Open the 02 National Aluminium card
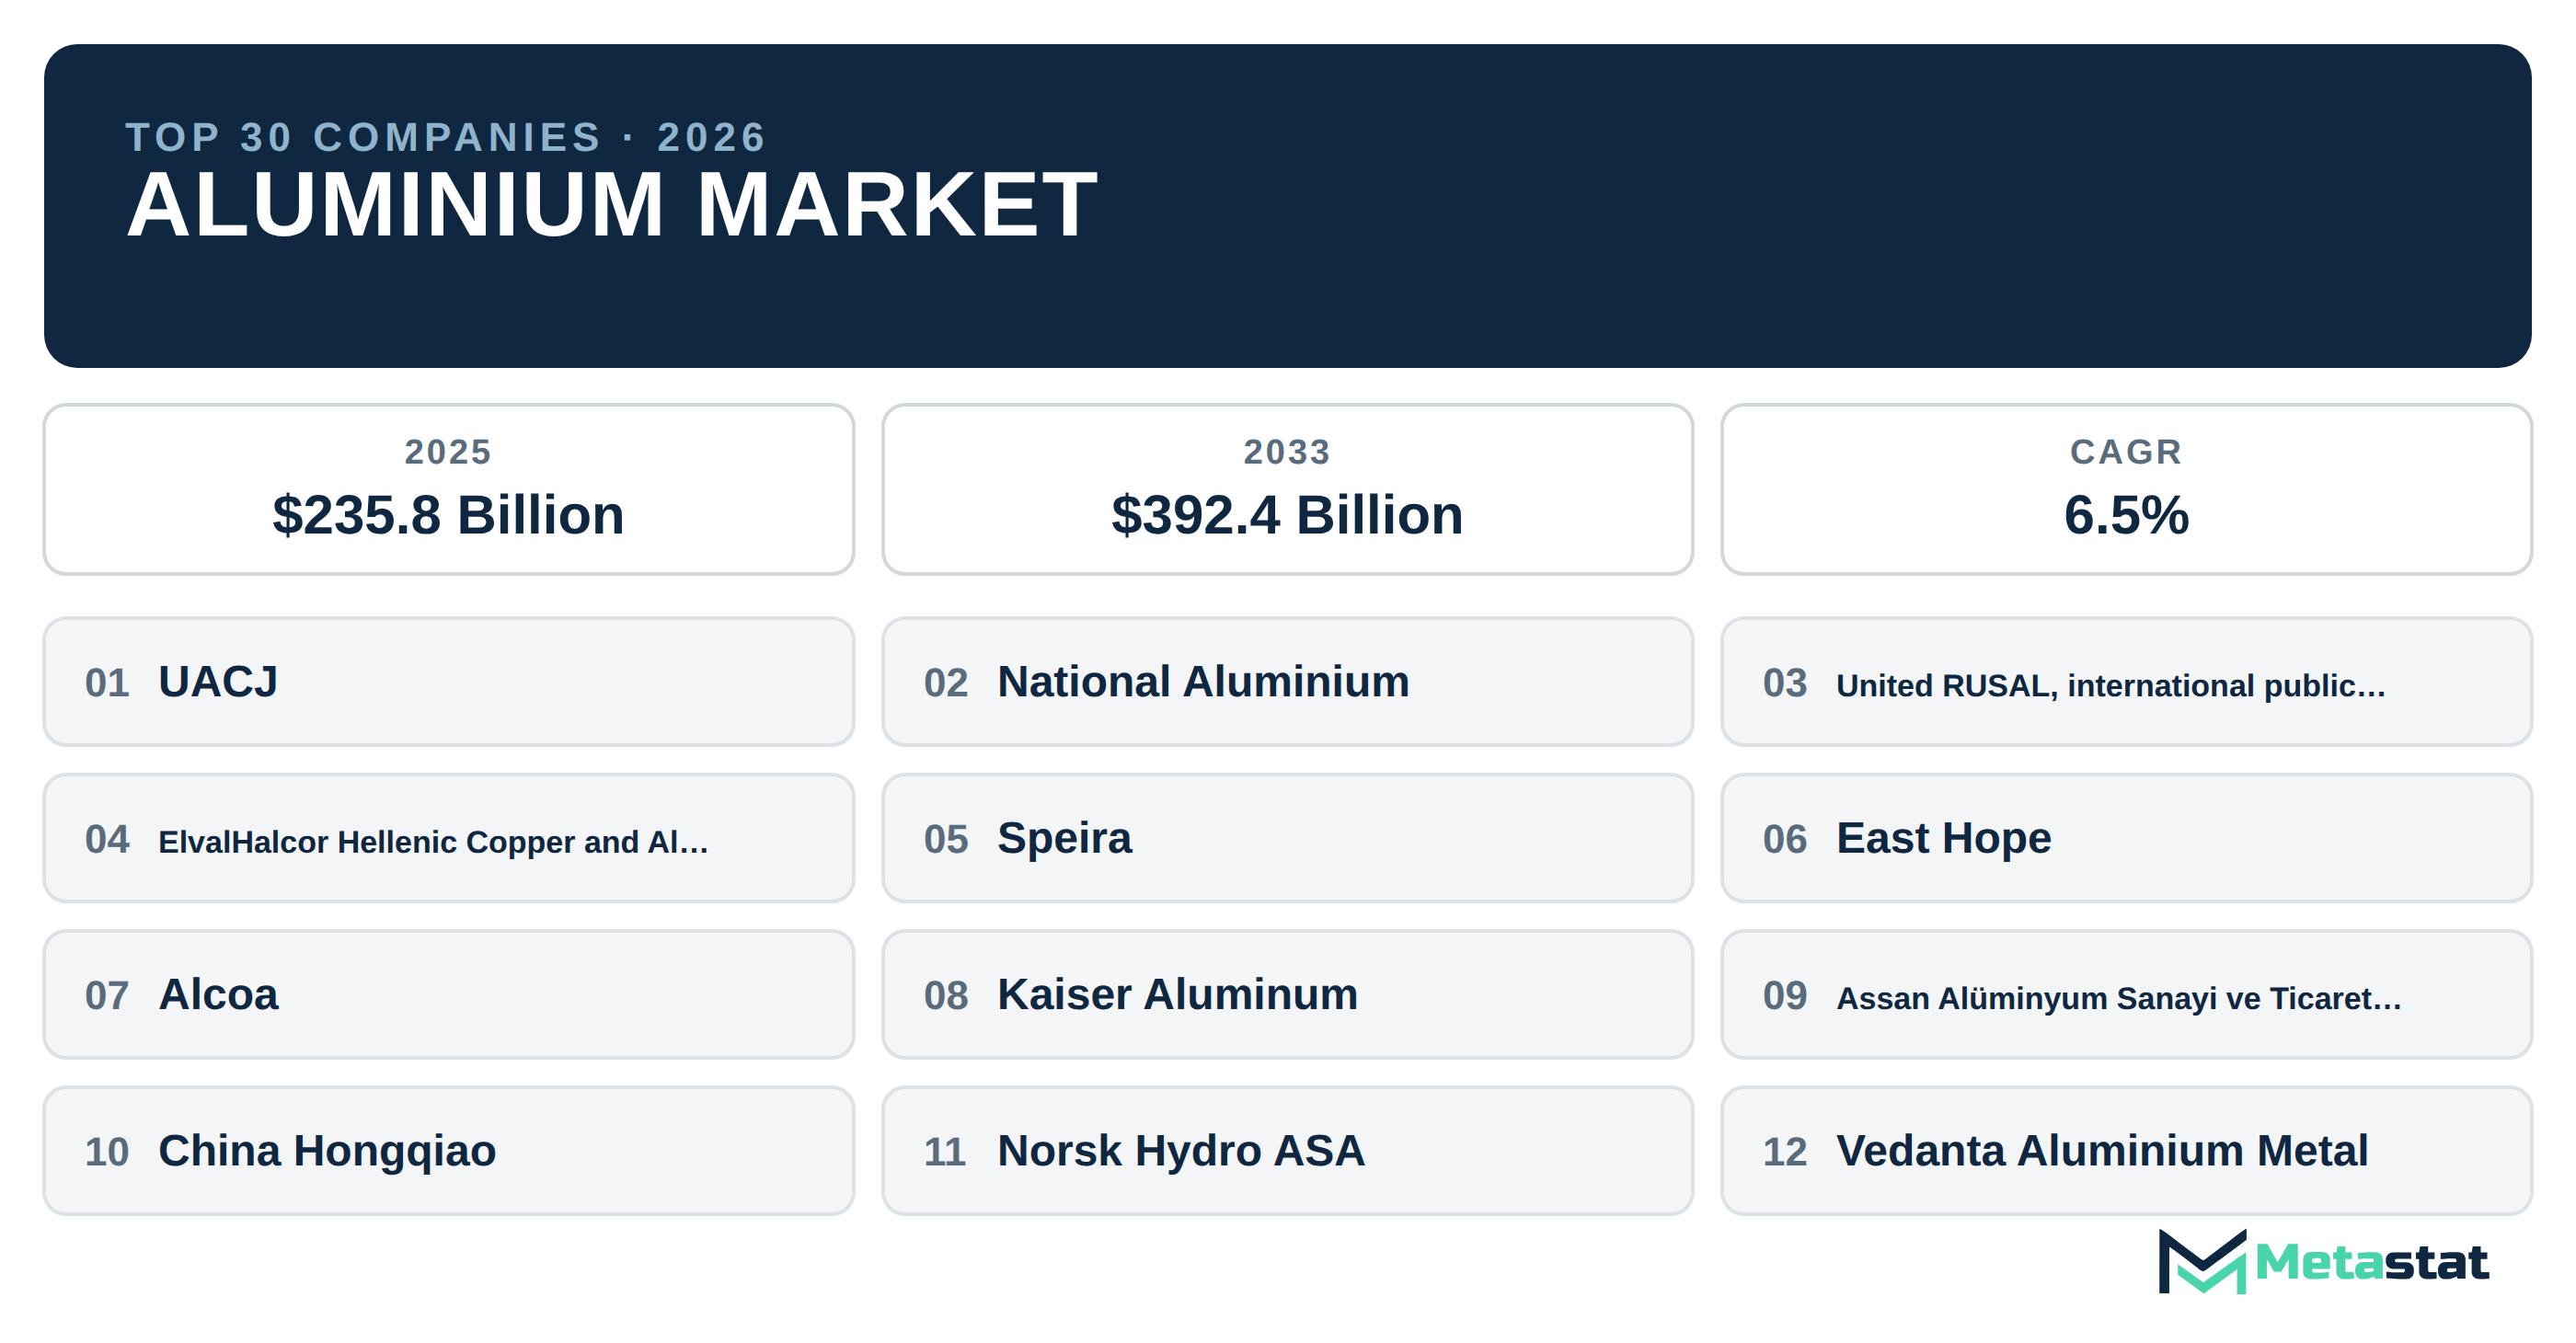This screenshot has height=1343, width=2576. (1287, 681)
